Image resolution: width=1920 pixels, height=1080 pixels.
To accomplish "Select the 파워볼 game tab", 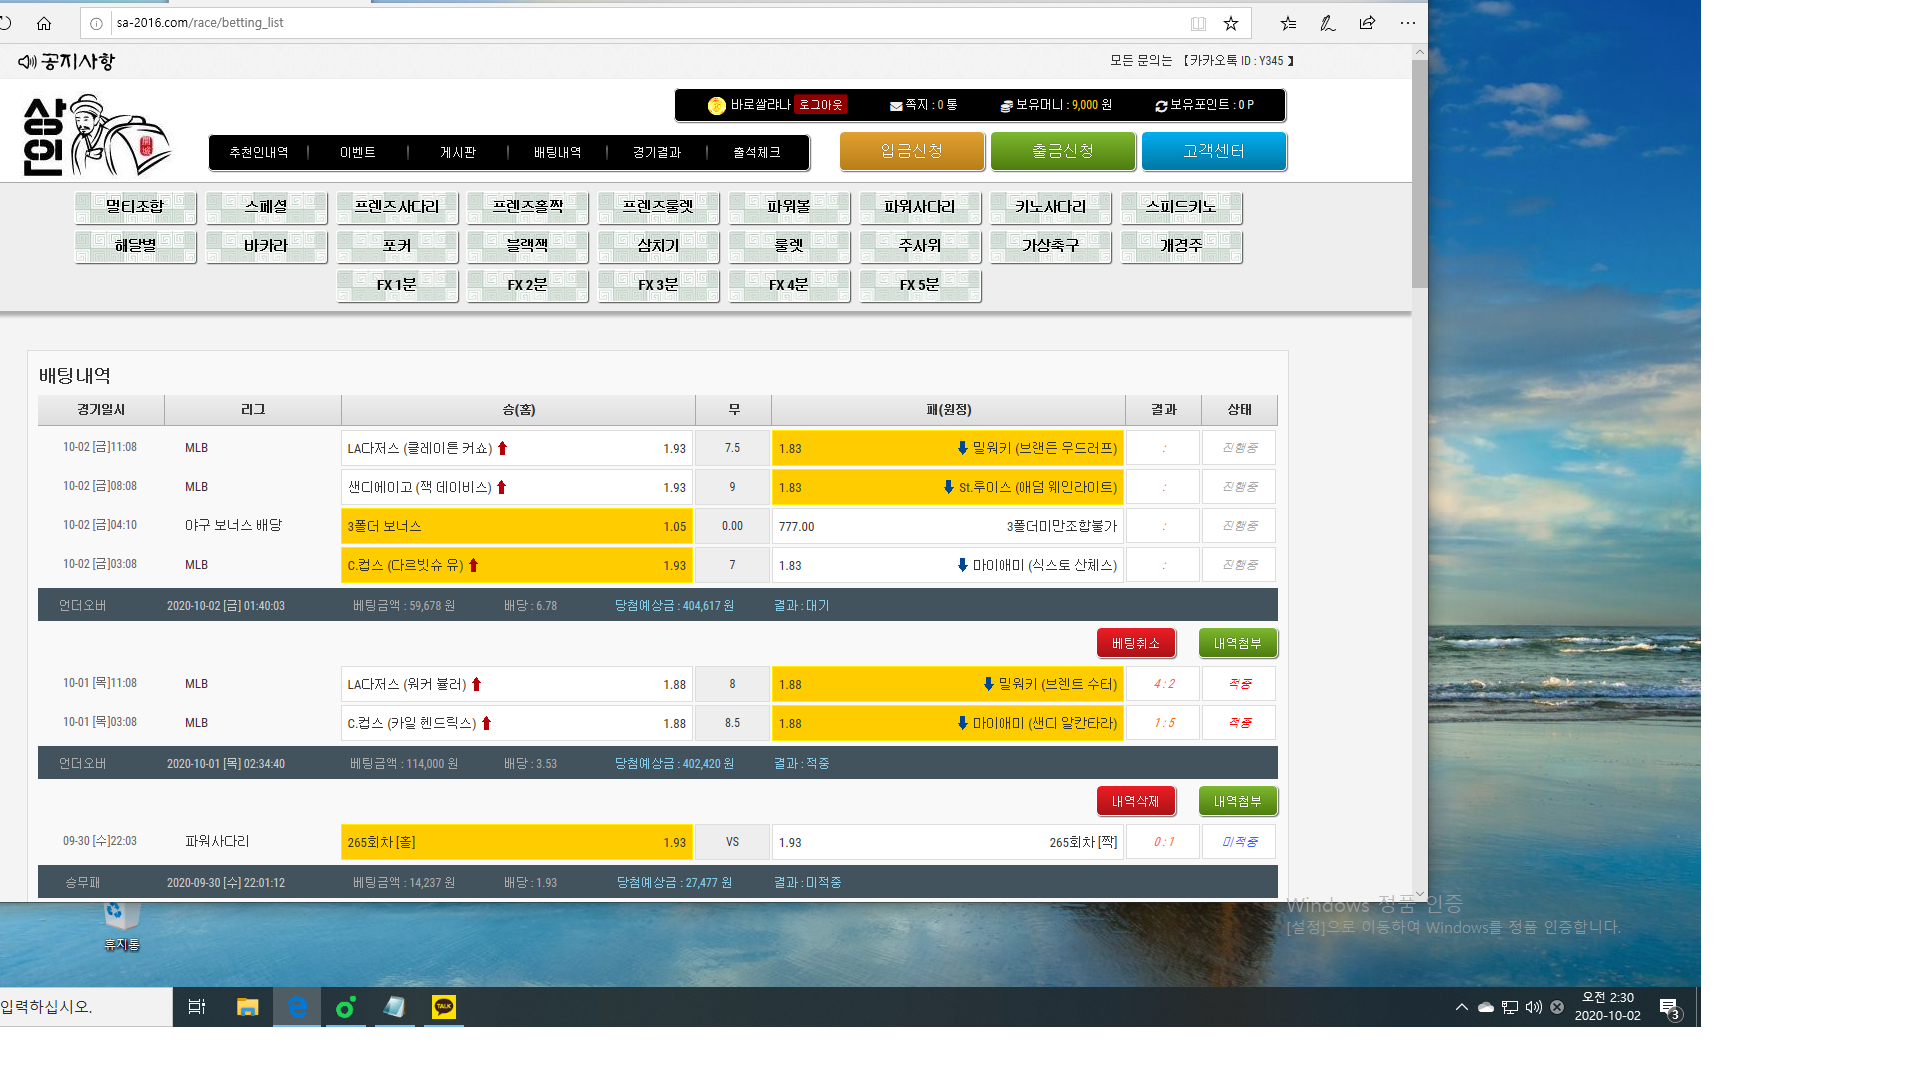I will (789, 207).
